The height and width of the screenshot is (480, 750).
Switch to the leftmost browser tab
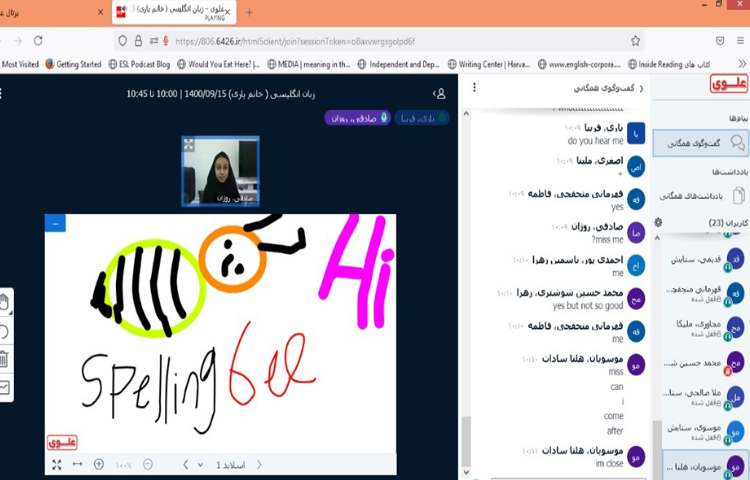click(50, 12)
